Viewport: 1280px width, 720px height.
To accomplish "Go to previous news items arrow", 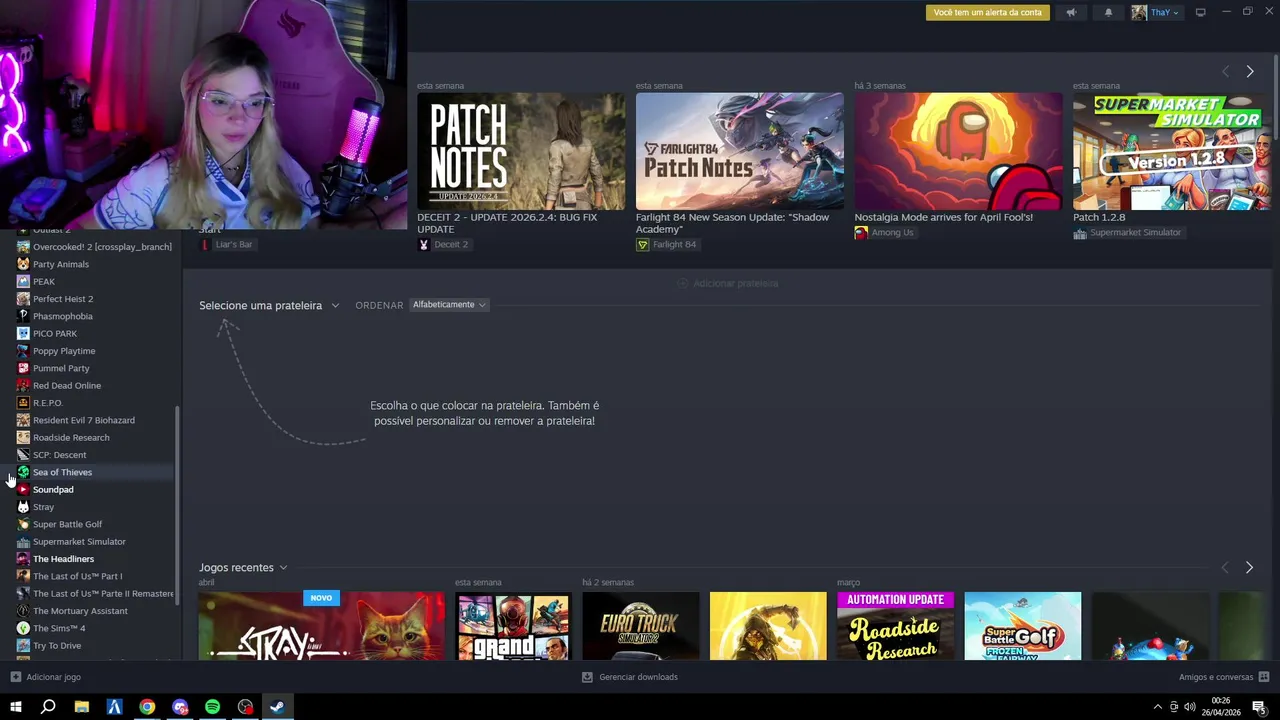I will [x=1226, y=71].
